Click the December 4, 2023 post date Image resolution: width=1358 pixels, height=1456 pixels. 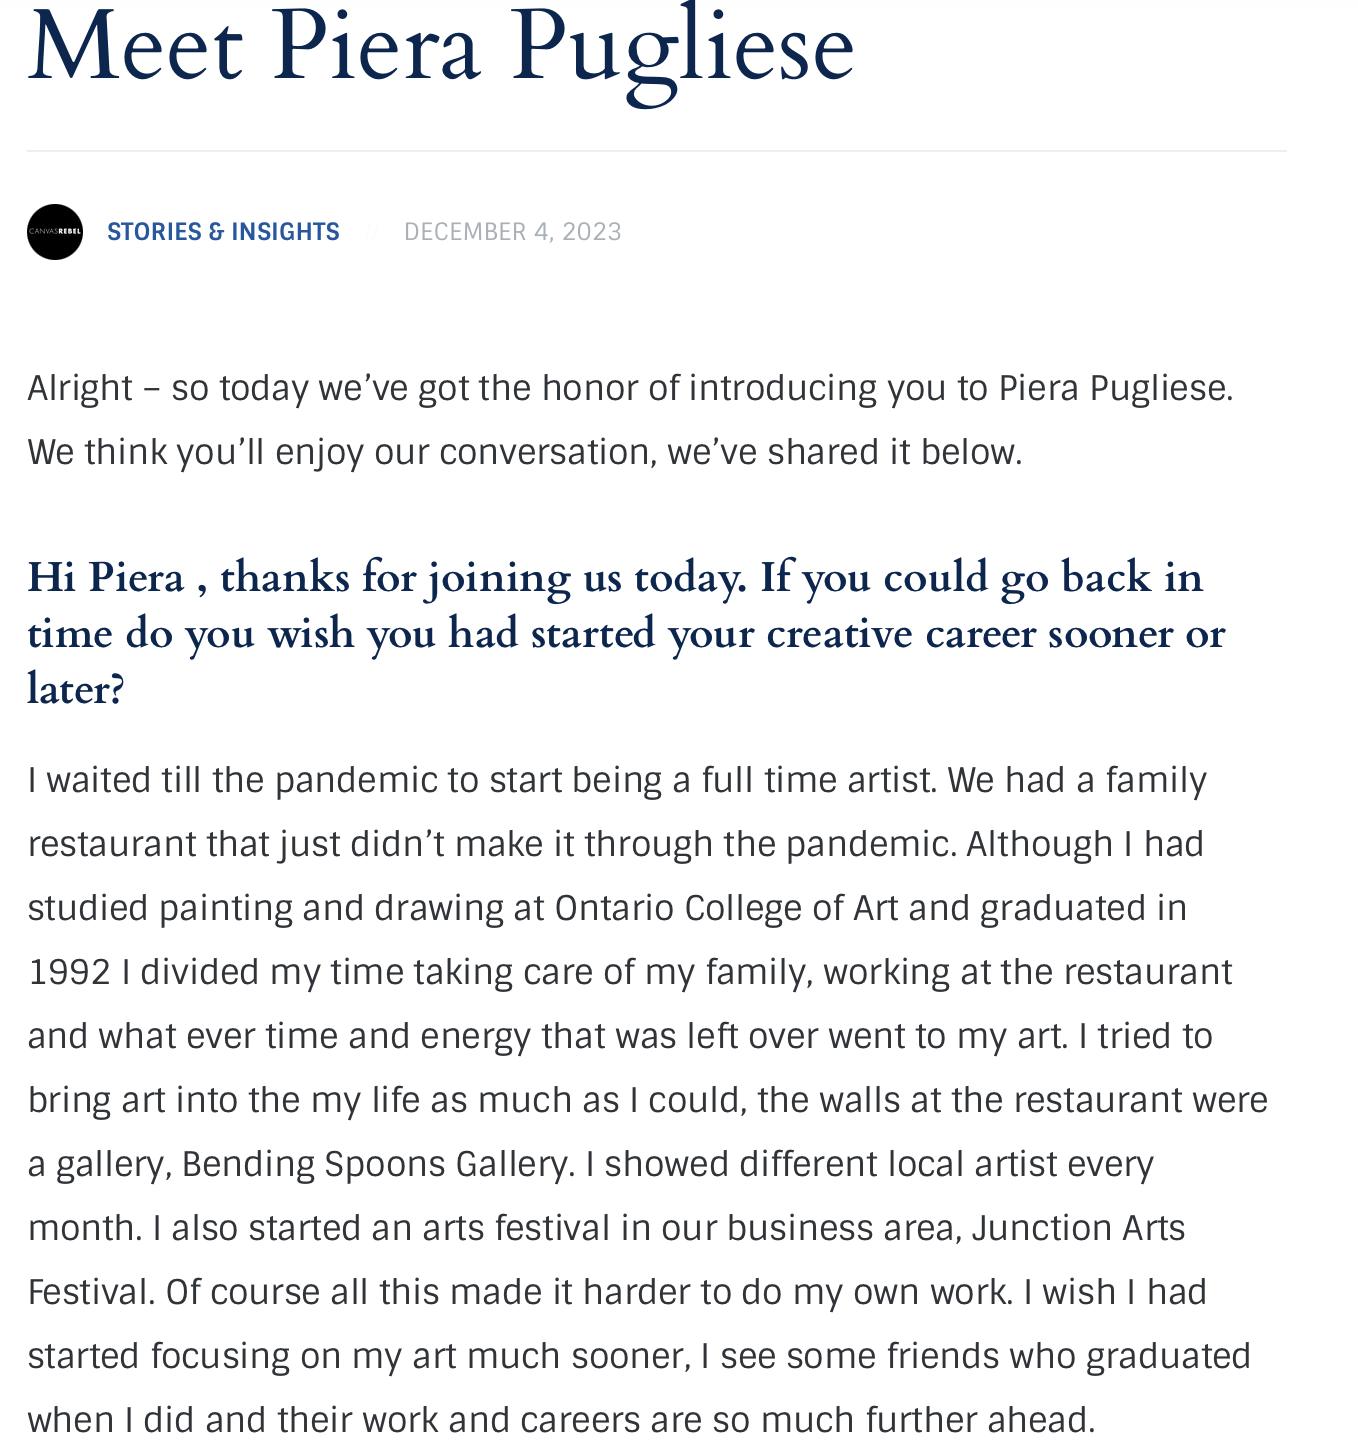click(x=513, y=232)
